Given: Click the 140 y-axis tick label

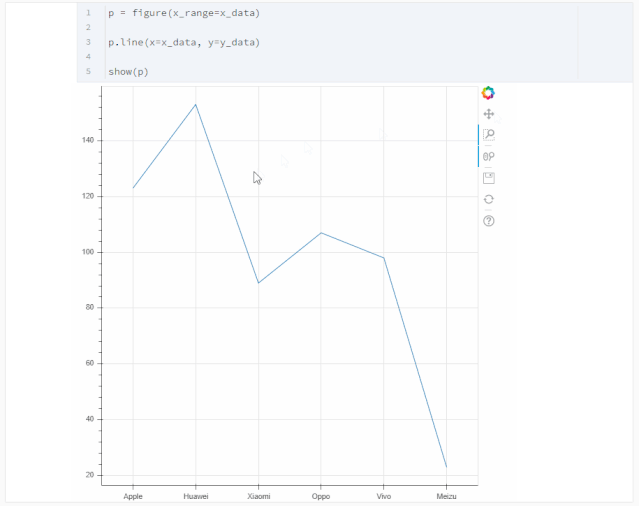Looking at the screenshot, I should [x=89, y=141].
